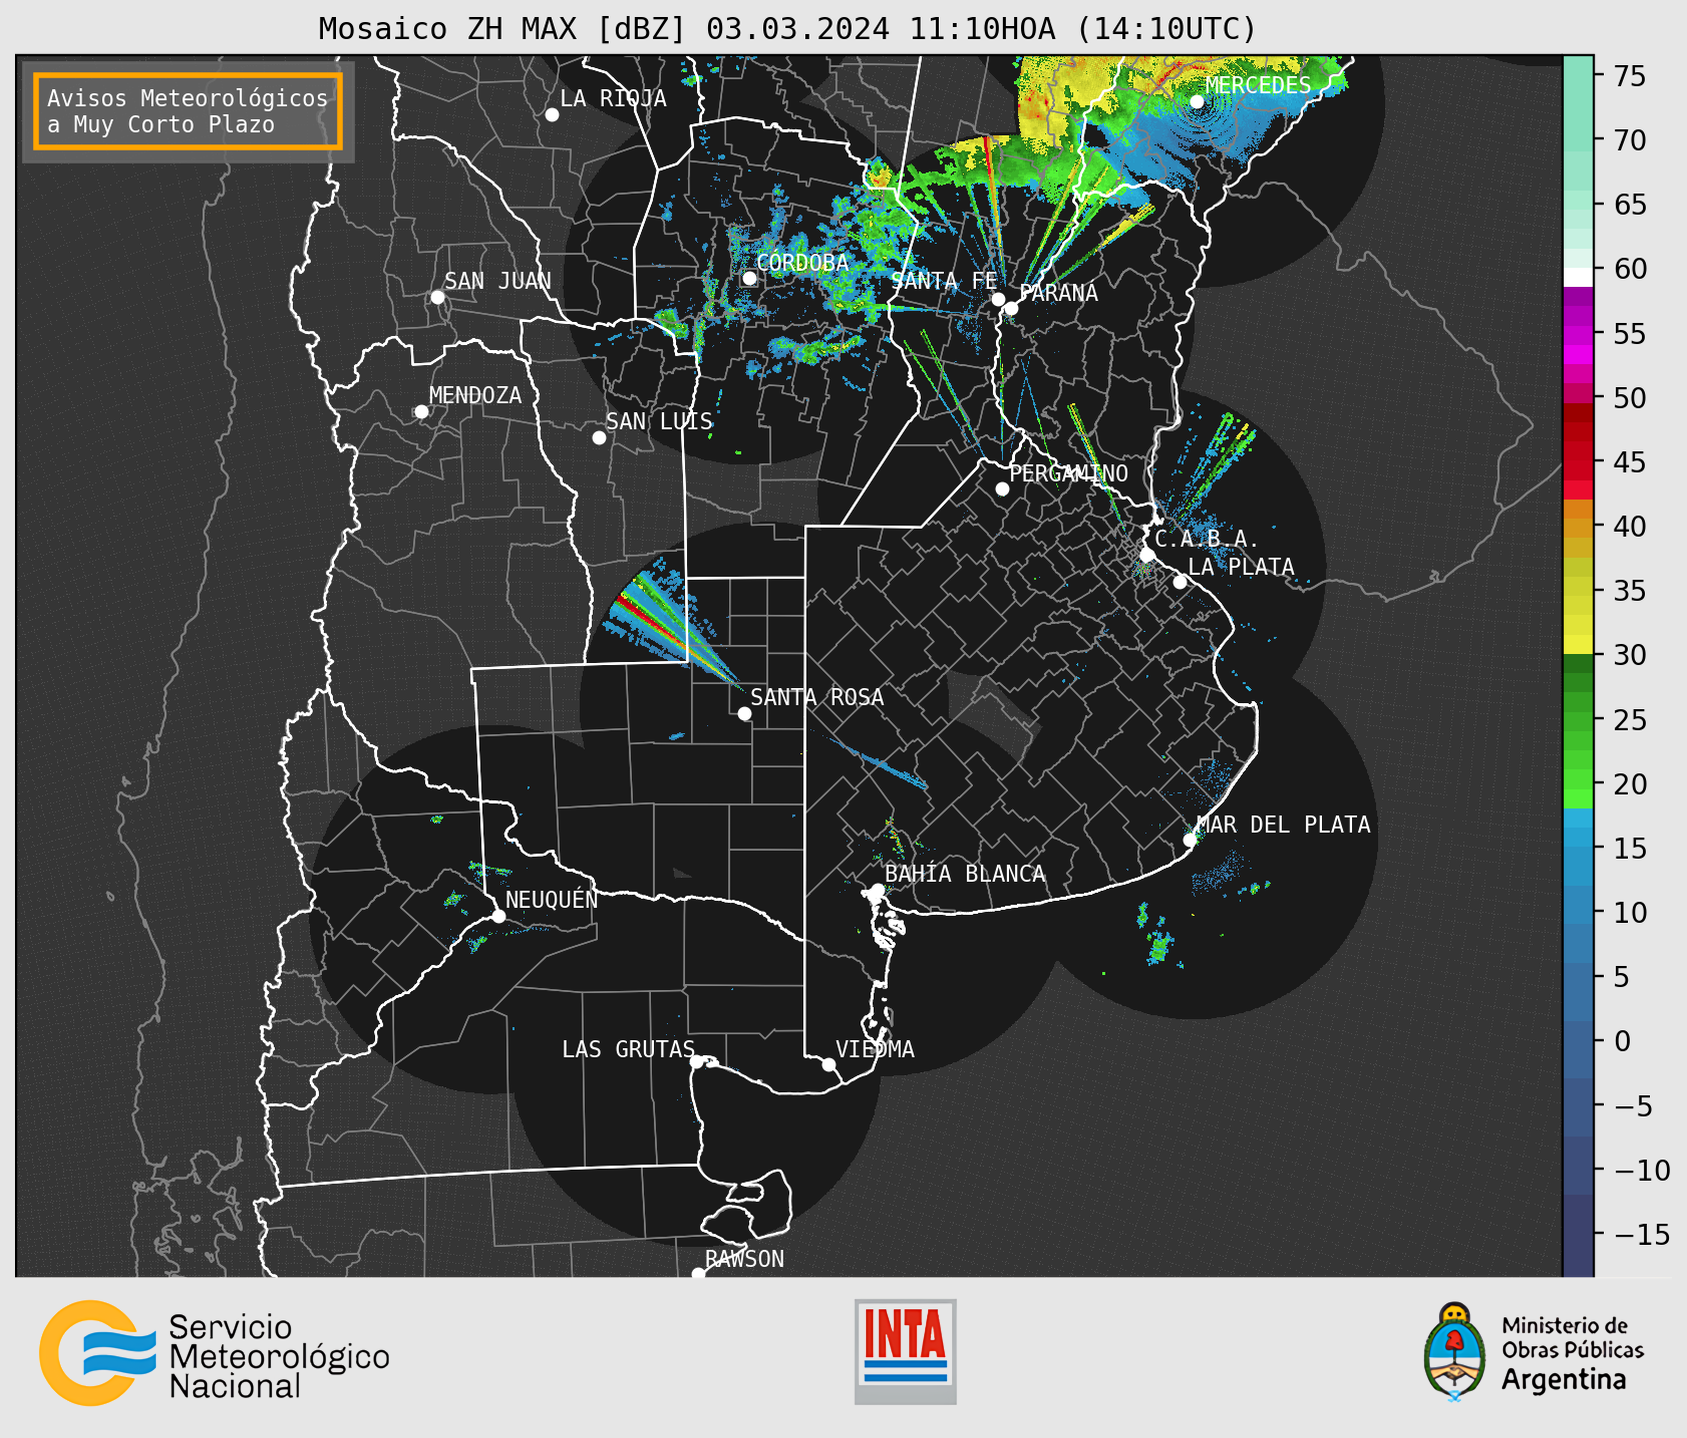Click the La Plata city dot
The width and height of the screenshot is (1687, 1438).
[x=1180, y=582]
